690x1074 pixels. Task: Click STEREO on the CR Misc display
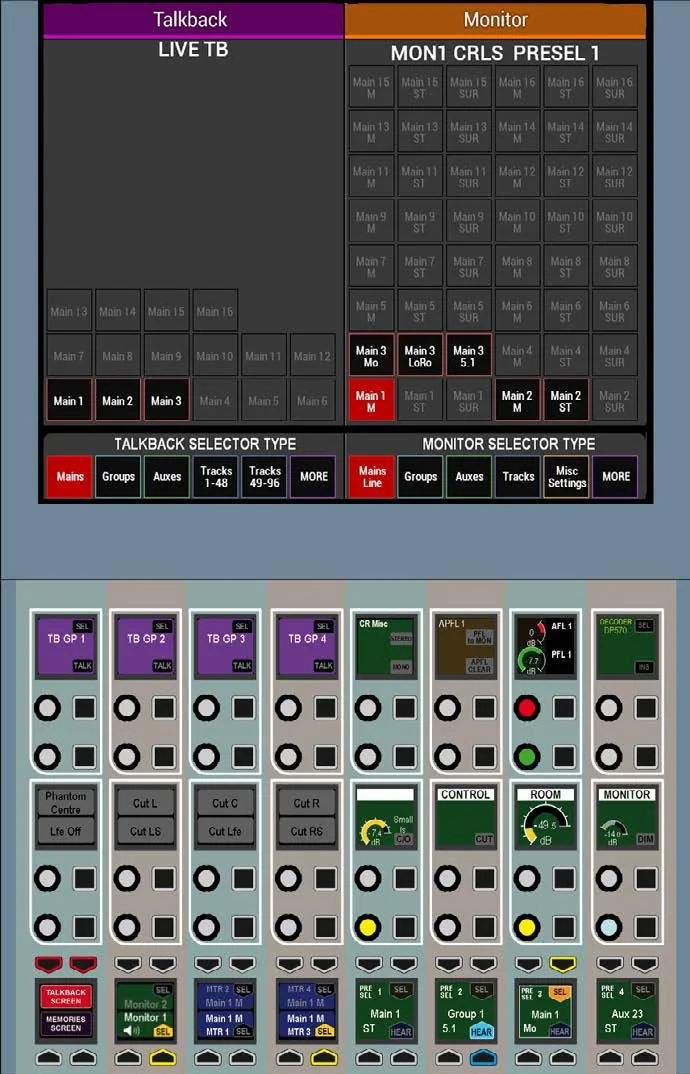[402, 638]
